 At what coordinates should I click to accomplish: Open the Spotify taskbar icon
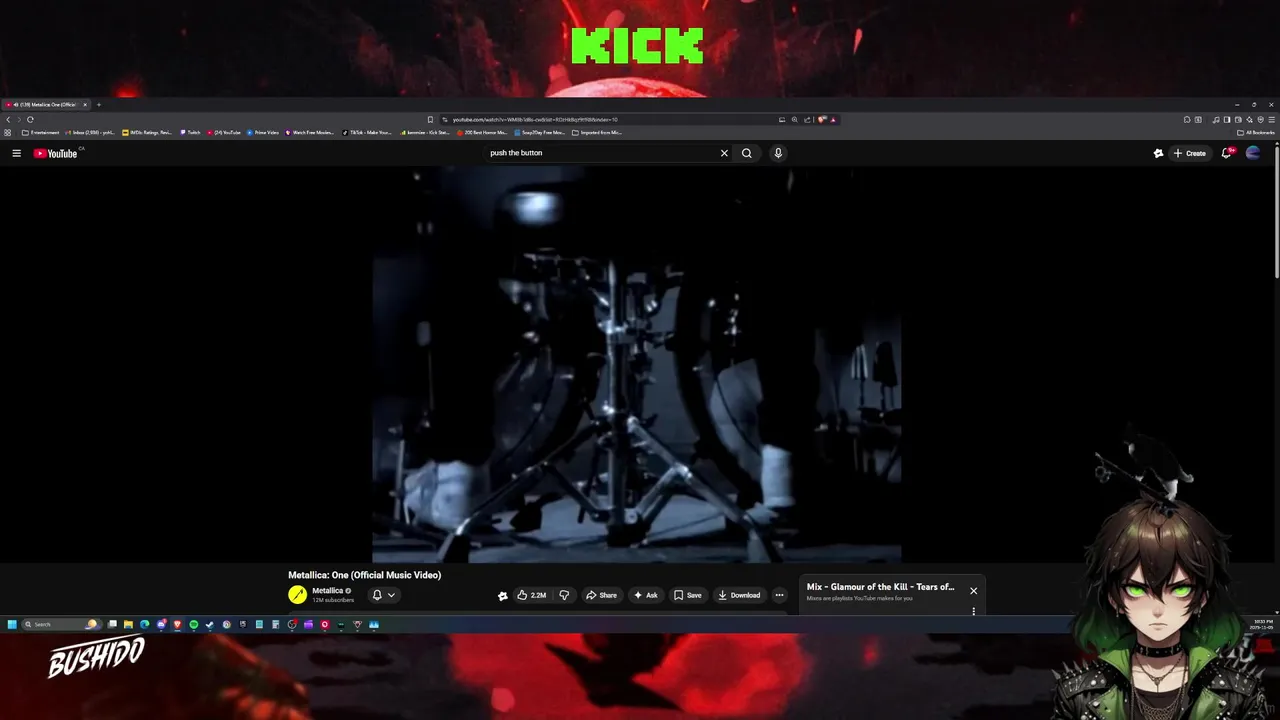[194, 624]
